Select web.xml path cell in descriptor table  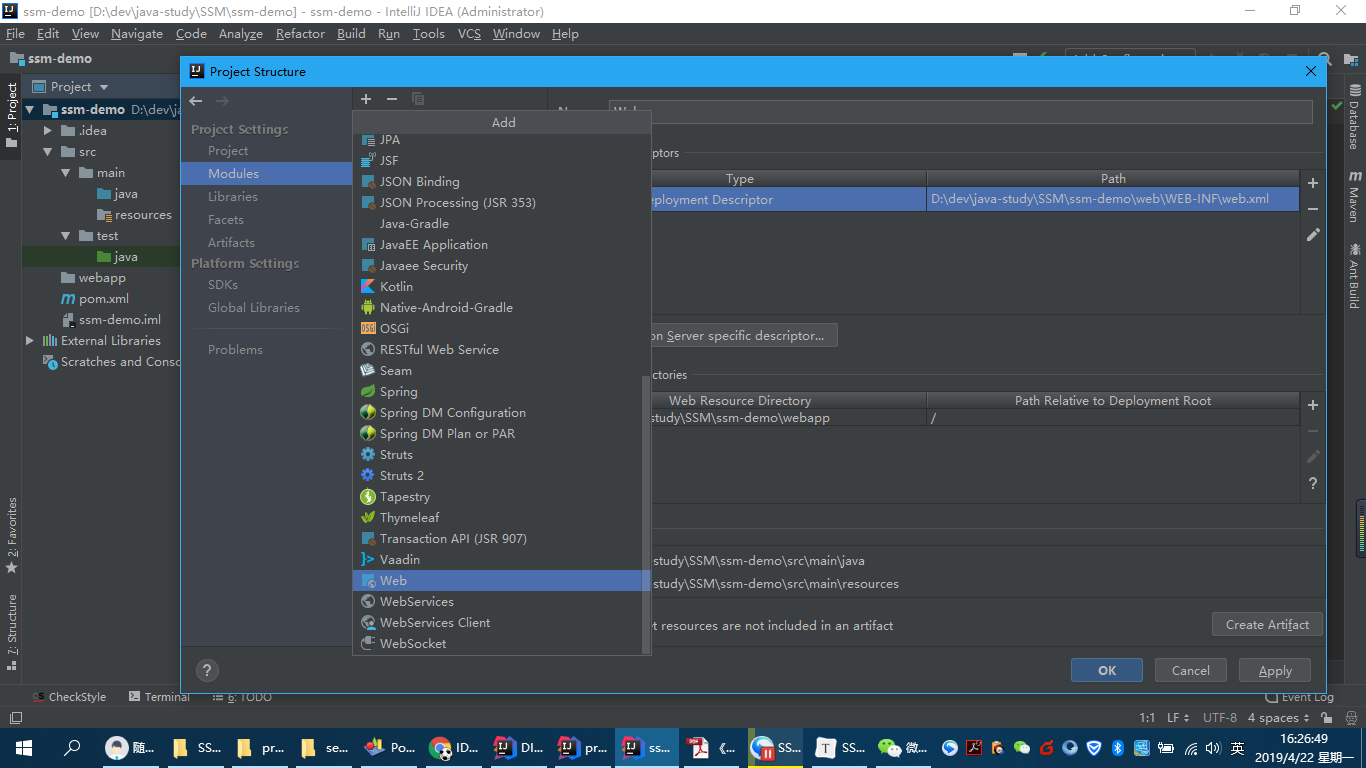point(1113,199)
